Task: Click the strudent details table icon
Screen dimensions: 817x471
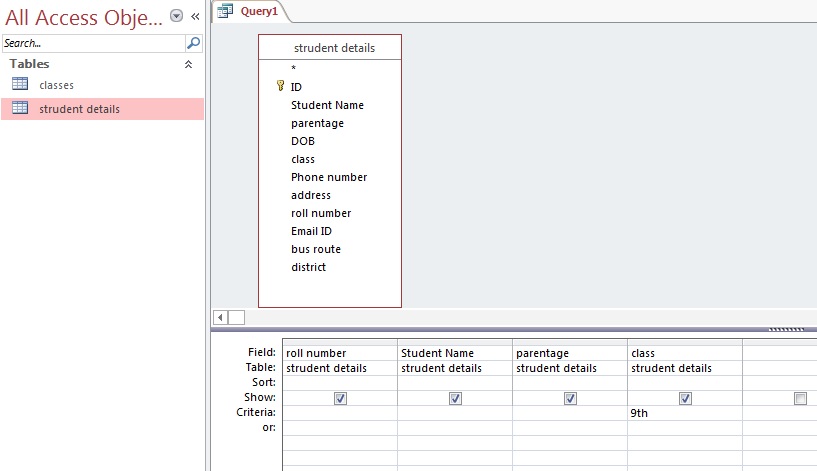Action: pyautogui.click(x=20, y=109)
